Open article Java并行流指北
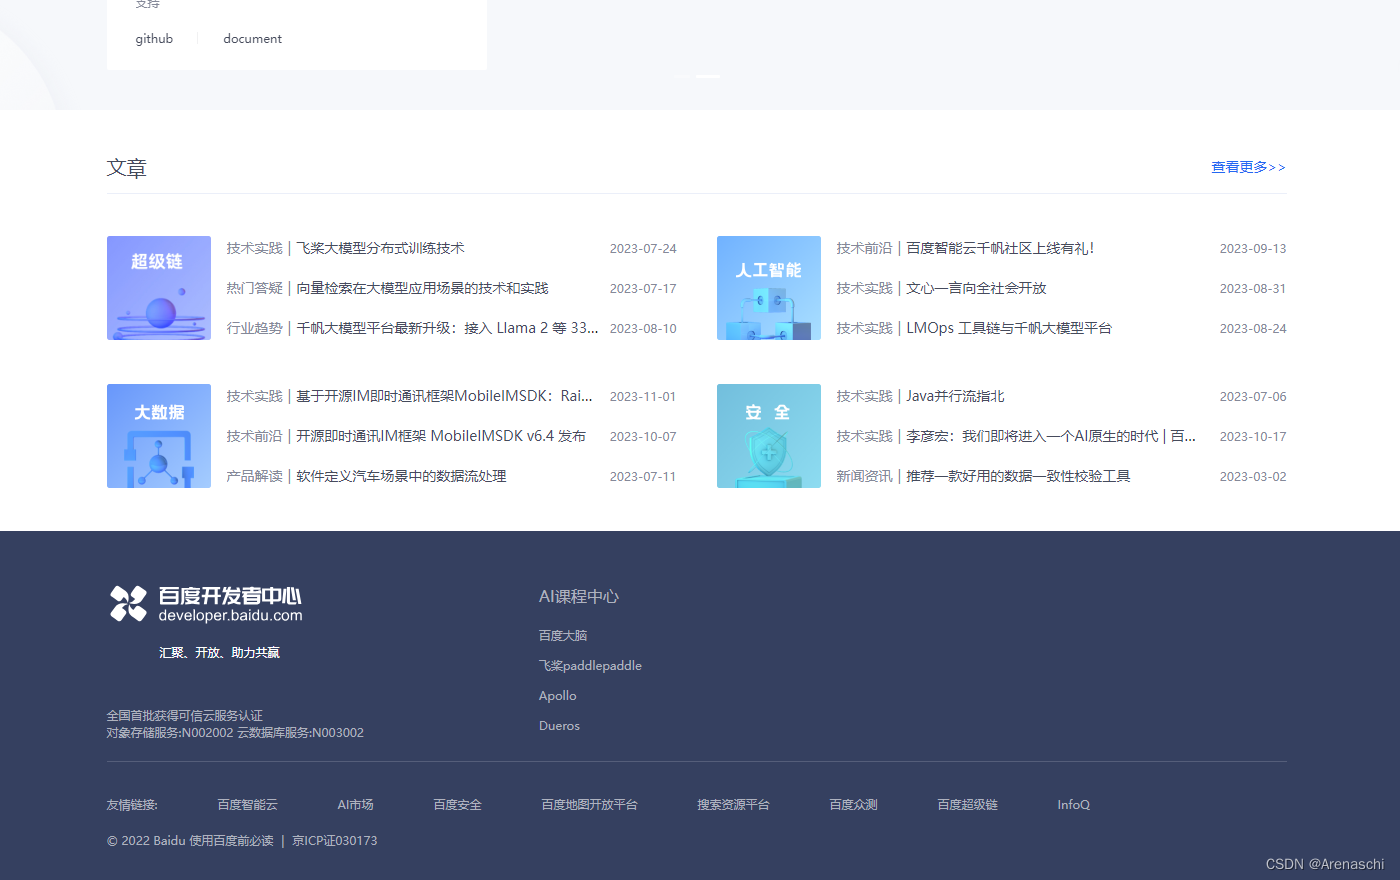 pyautogui.click(x=955, y=396)
